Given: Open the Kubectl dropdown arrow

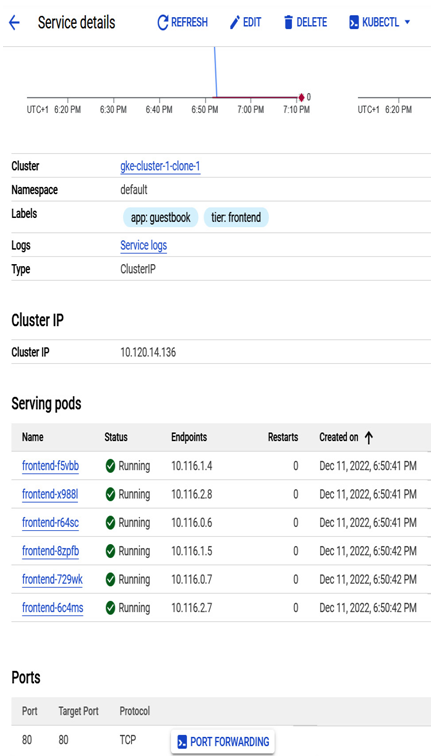Looking at the screenshot, I should [407, 22].
